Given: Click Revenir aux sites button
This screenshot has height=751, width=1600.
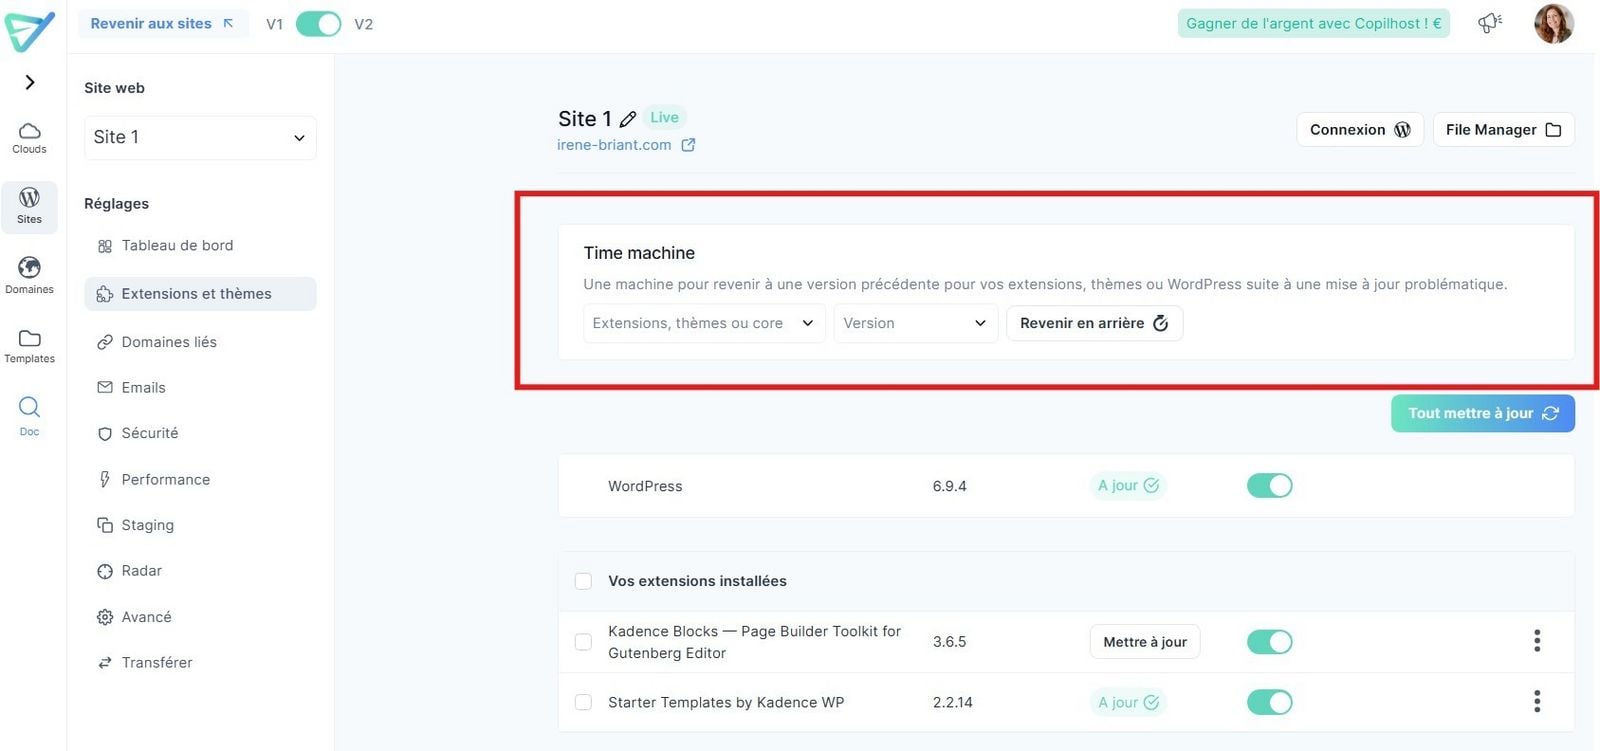Looking at the screenshot, I should click(x=163, y=23).
